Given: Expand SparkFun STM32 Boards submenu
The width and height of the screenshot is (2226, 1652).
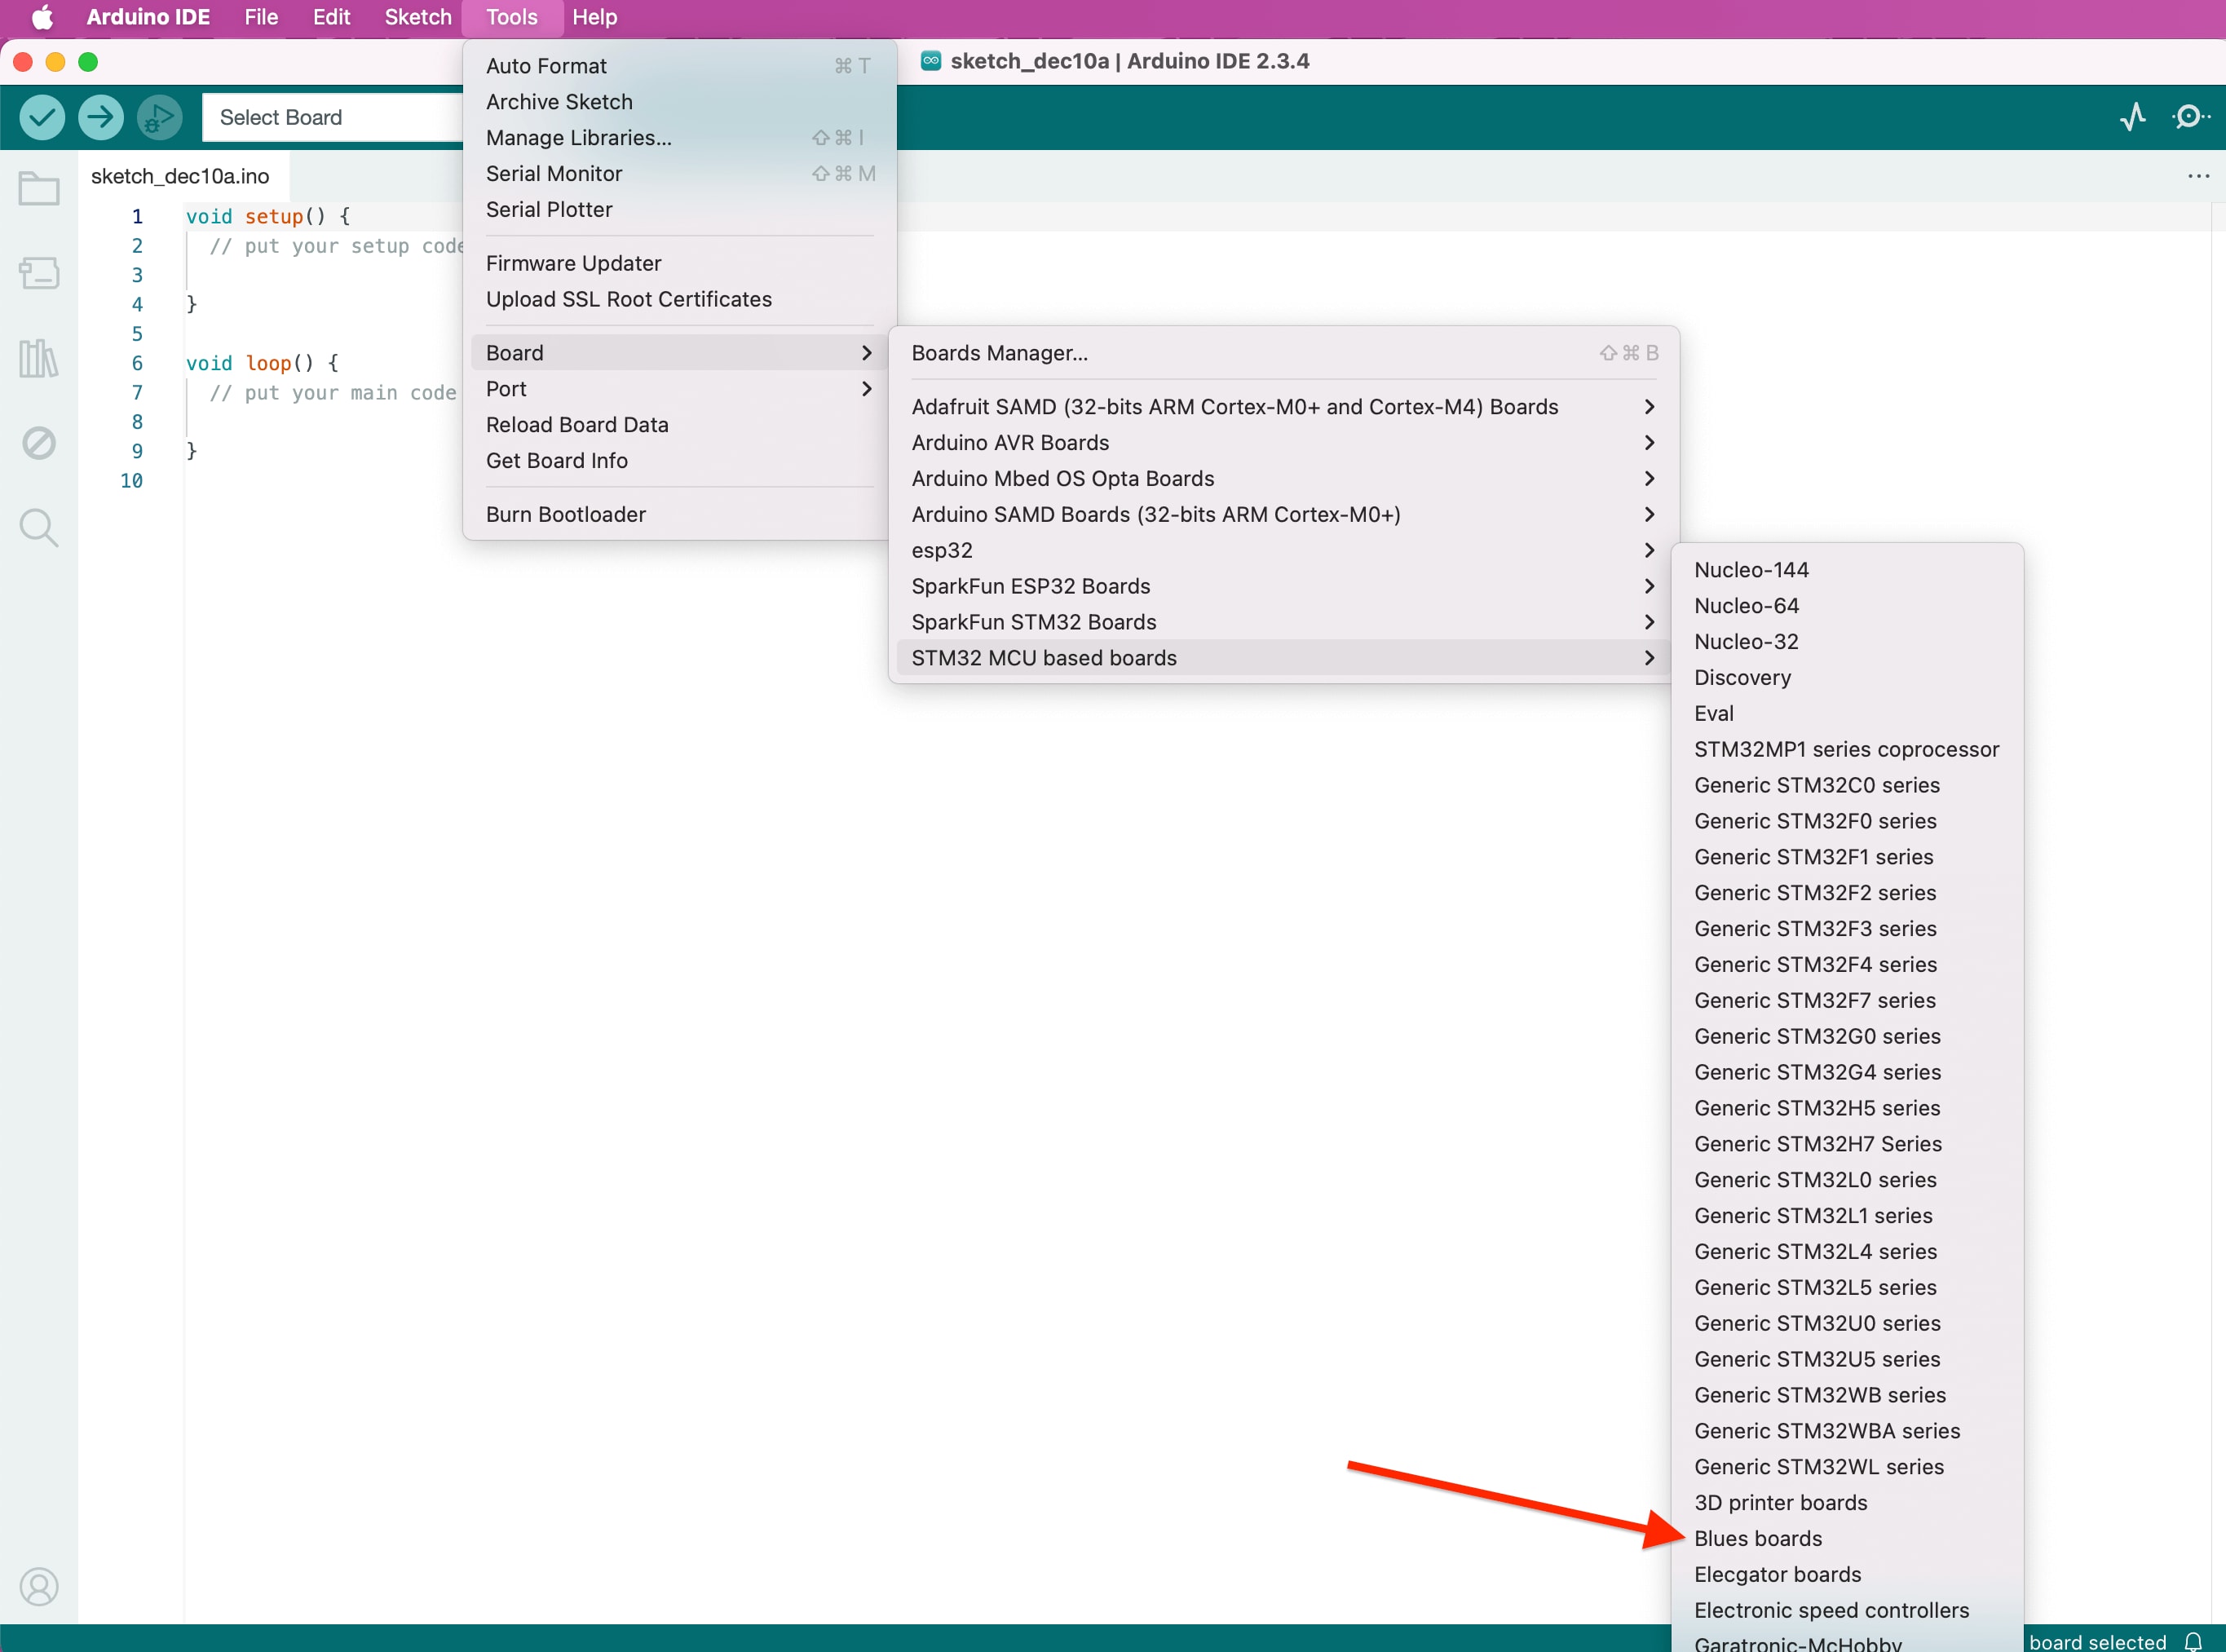Looking at the screenshot, I should point(1283,623).
